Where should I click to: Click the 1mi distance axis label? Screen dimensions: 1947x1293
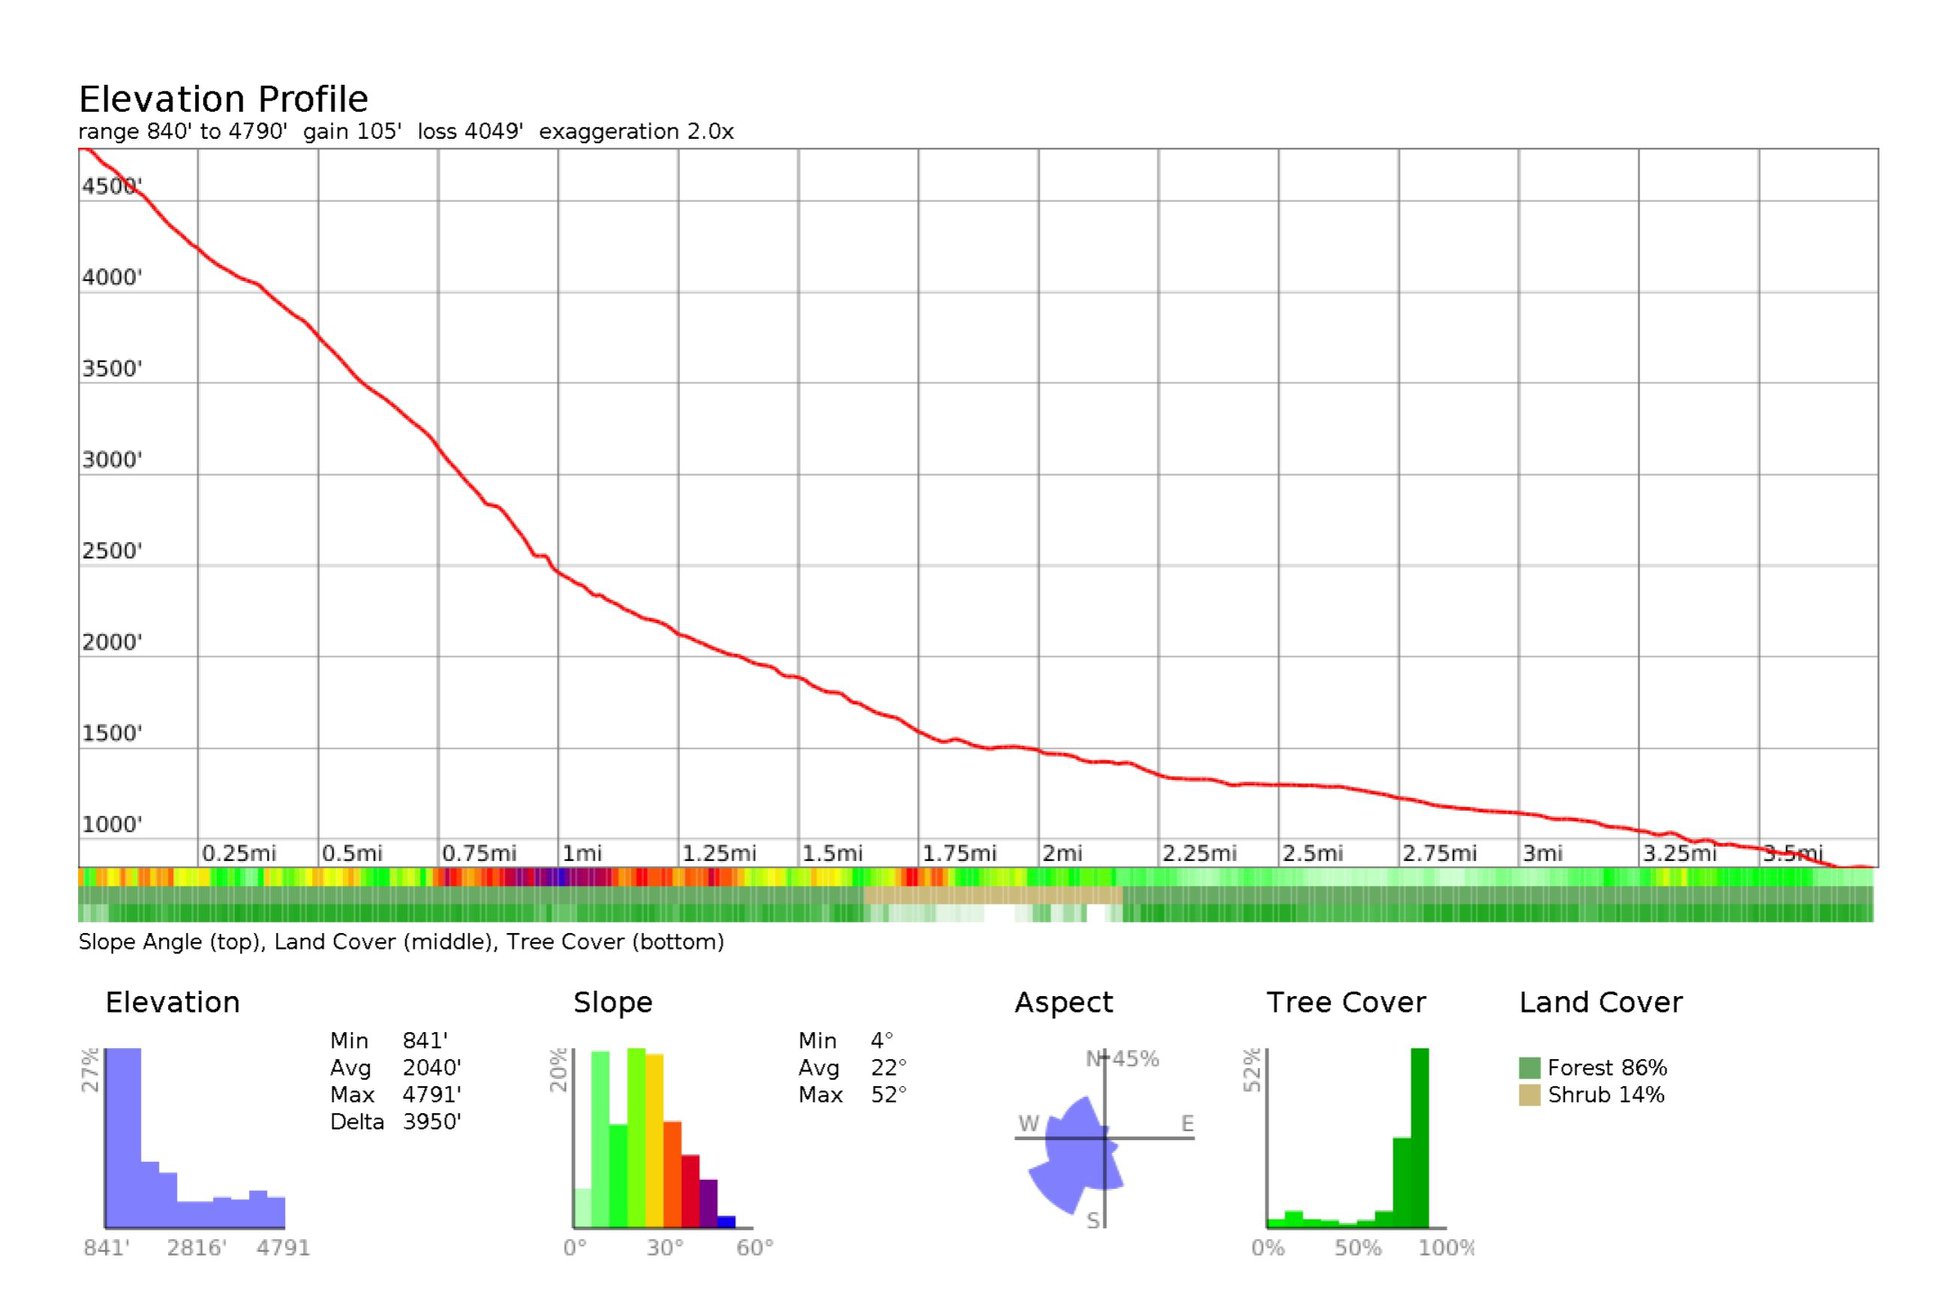coord(582,853)
